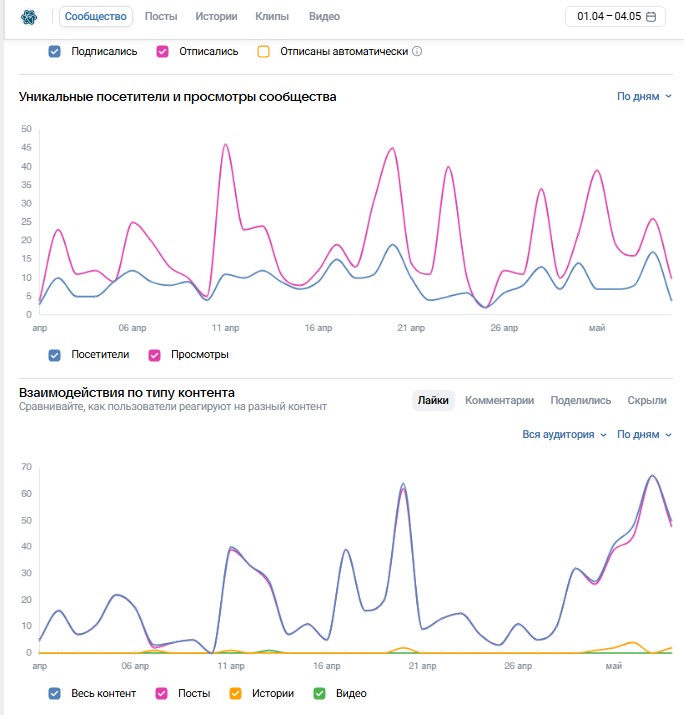Toggle the Посты legend checkbox
The width and height of the screenshot is (684, 715).
(161, 694)
